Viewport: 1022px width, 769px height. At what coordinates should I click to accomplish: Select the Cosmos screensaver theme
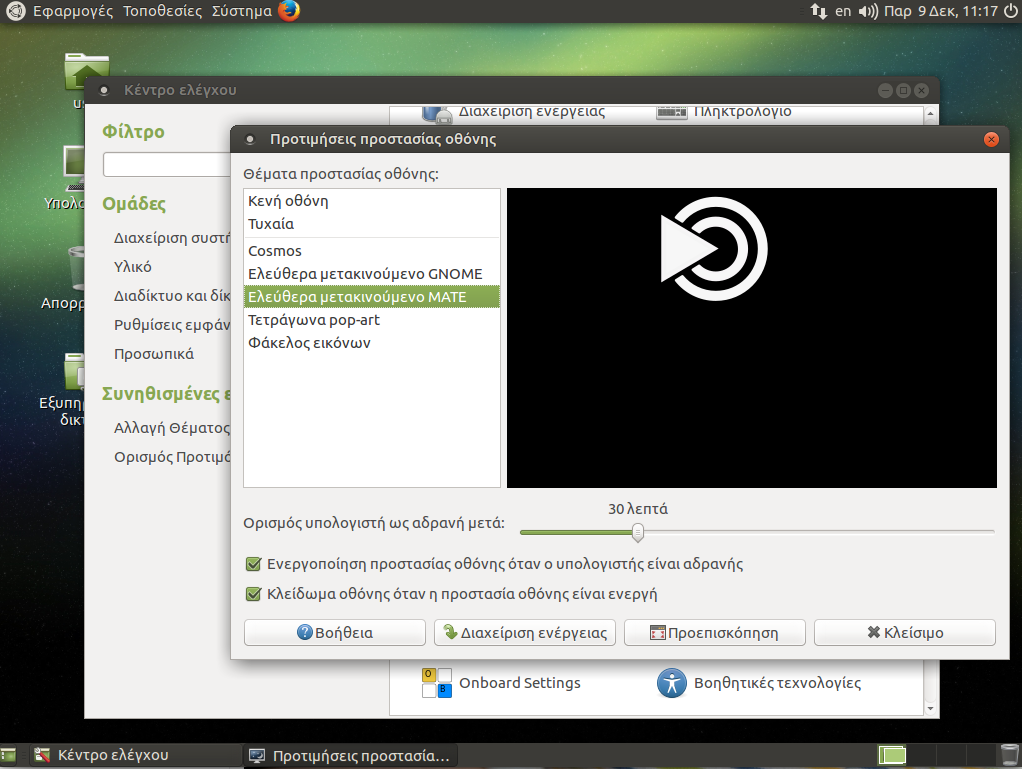tap(275, 251)
